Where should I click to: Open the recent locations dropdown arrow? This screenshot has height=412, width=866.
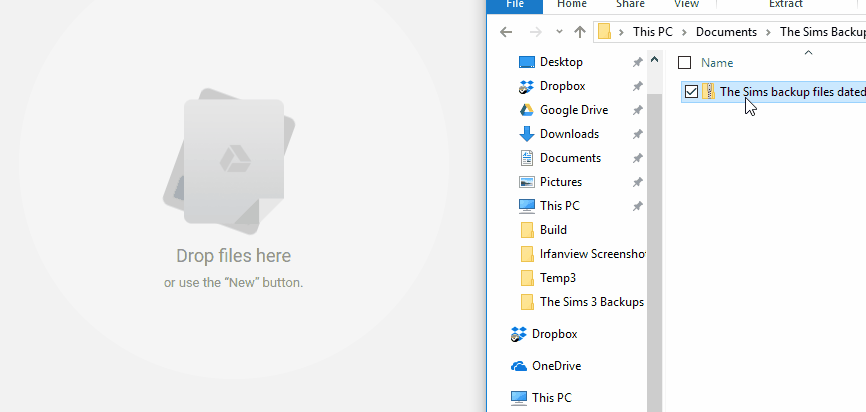click(x=559, y=32)
